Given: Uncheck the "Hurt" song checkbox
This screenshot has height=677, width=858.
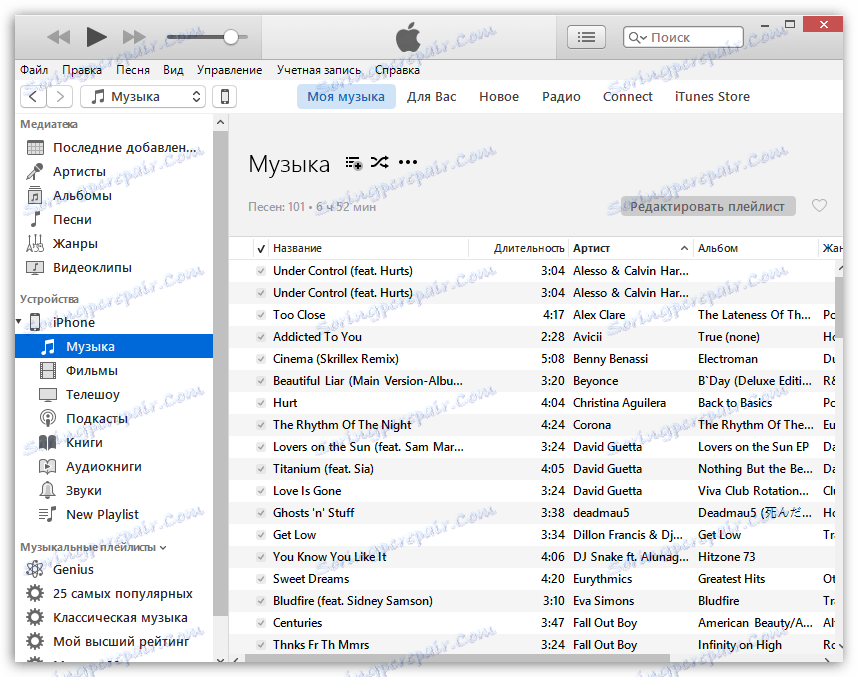Looking at the screenshot, I should [261, 403].
